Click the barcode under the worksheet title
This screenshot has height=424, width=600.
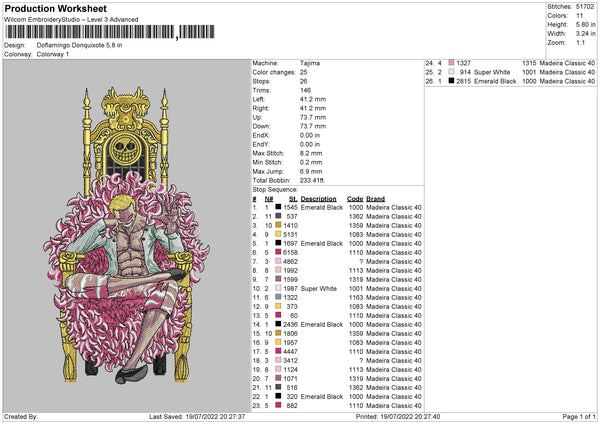(x=109, y=32)
